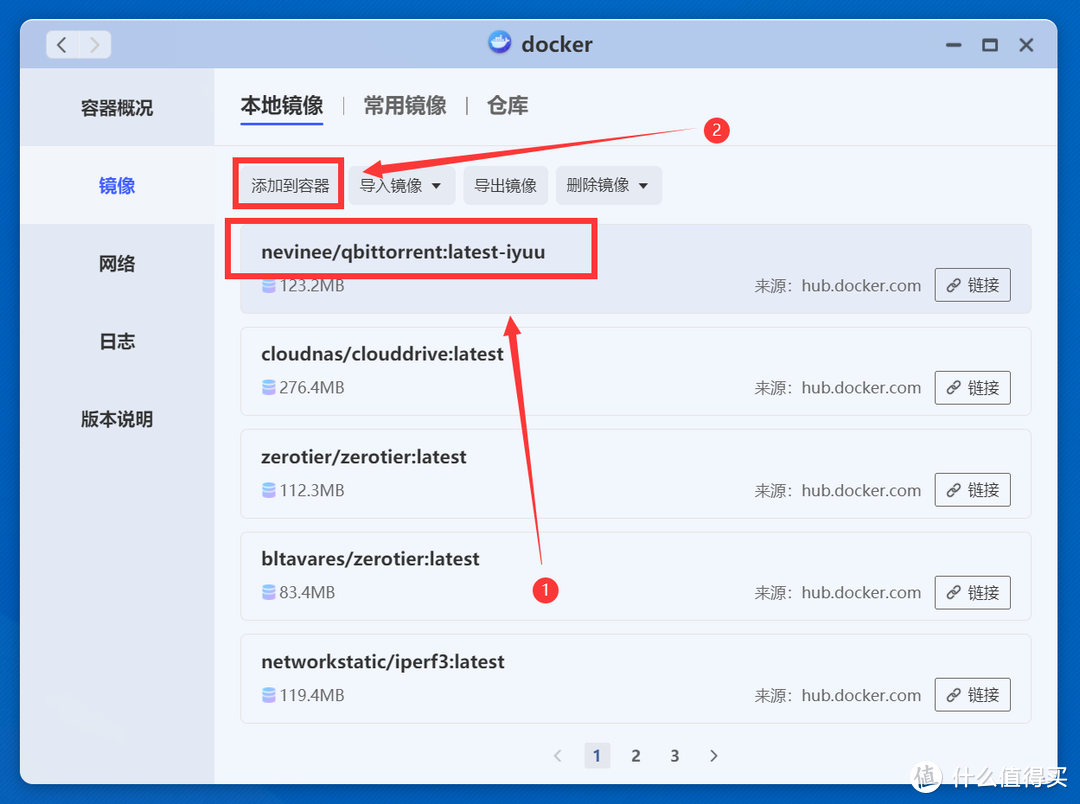
Task: Click the 83.4MB size text
Action: (307, 592)
